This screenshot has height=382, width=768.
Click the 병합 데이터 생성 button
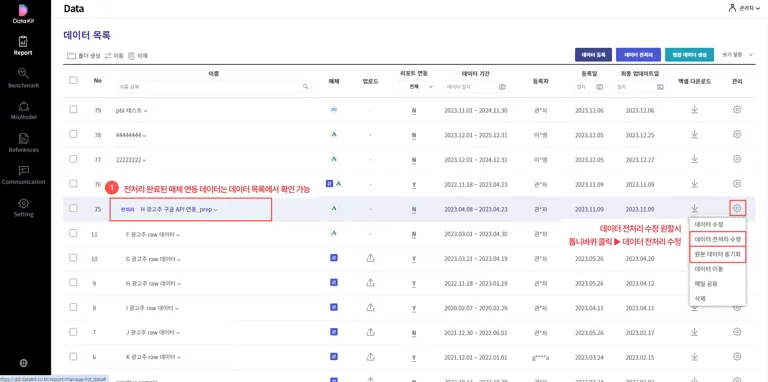(689, 55)
